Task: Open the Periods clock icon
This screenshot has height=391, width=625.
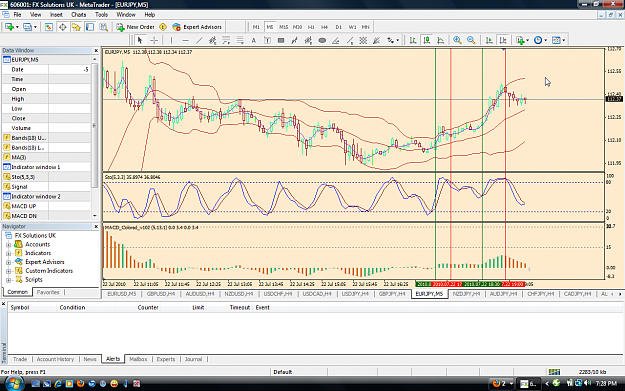Action: pyautogui.click(x=538, y=40)
